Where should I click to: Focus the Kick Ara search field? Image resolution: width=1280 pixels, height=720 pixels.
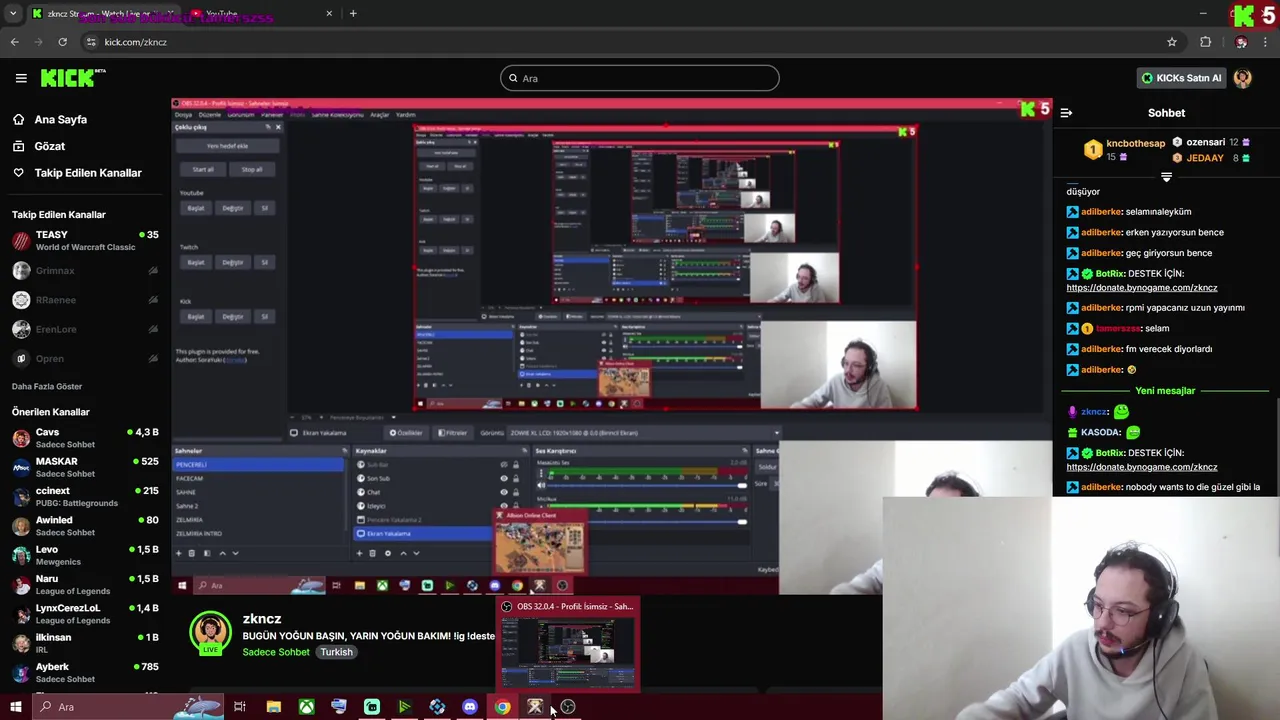(x=640, y=78)
